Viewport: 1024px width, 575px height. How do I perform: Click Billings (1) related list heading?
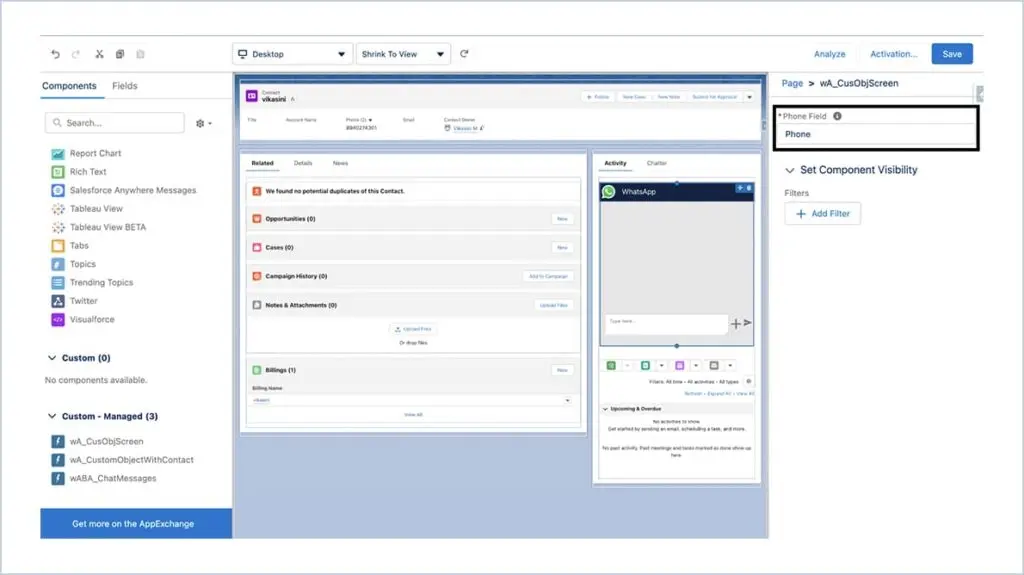(280, 370)
